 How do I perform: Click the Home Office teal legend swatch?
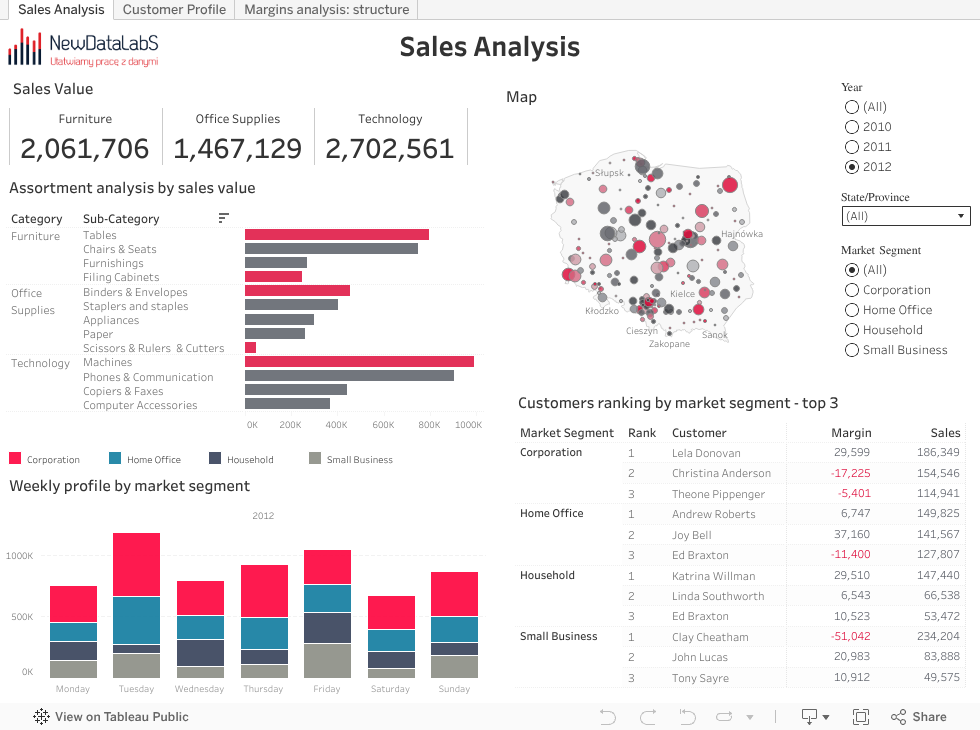(x=115, y=458)
